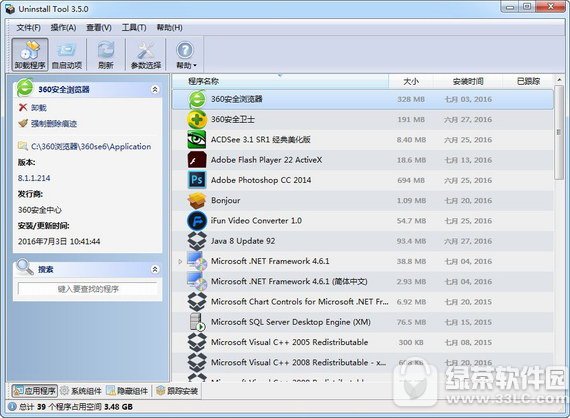Open the 文件(F) menu
The image size is (570, 418).
(x=29, y=28)
